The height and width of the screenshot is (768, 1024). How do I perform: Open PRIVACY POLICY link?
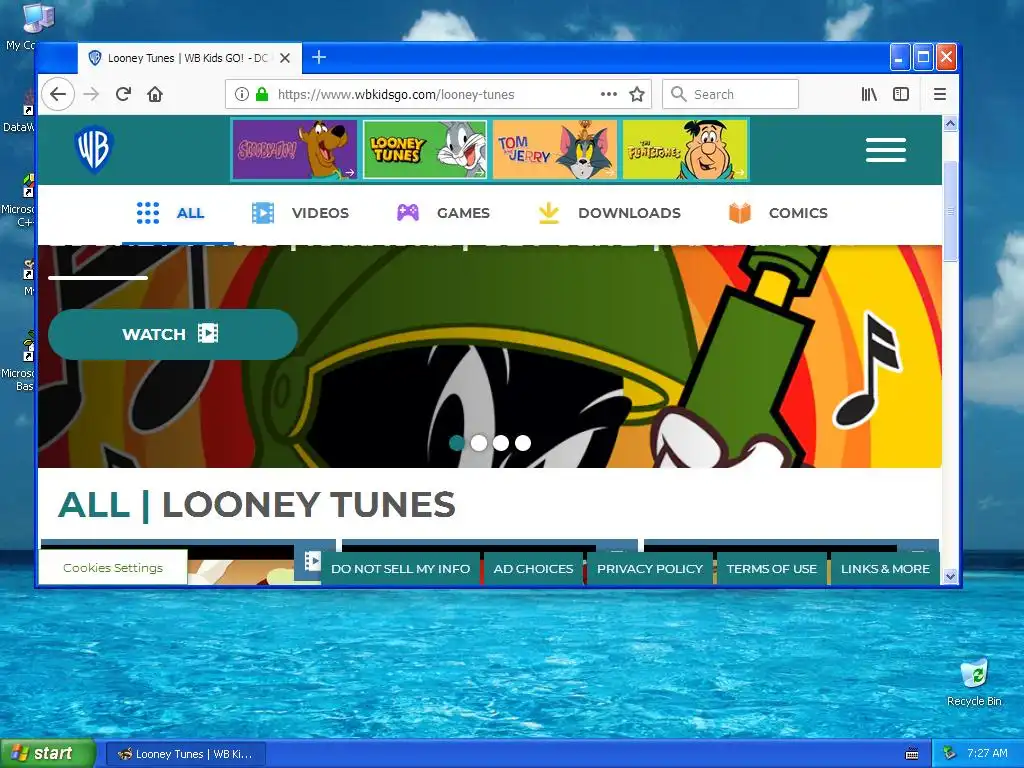point(650,569)
